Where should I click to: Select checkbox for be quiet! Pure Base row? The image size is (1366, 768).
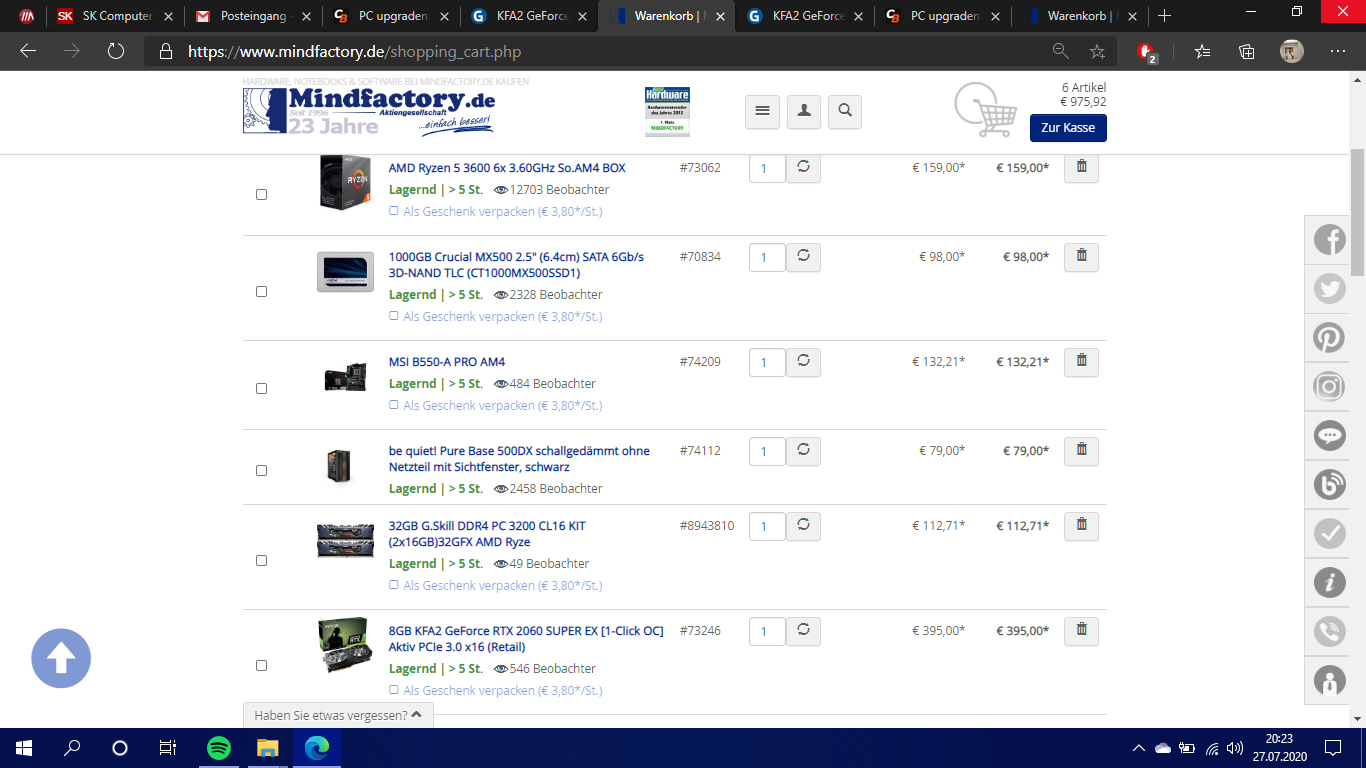coord(262,471)
